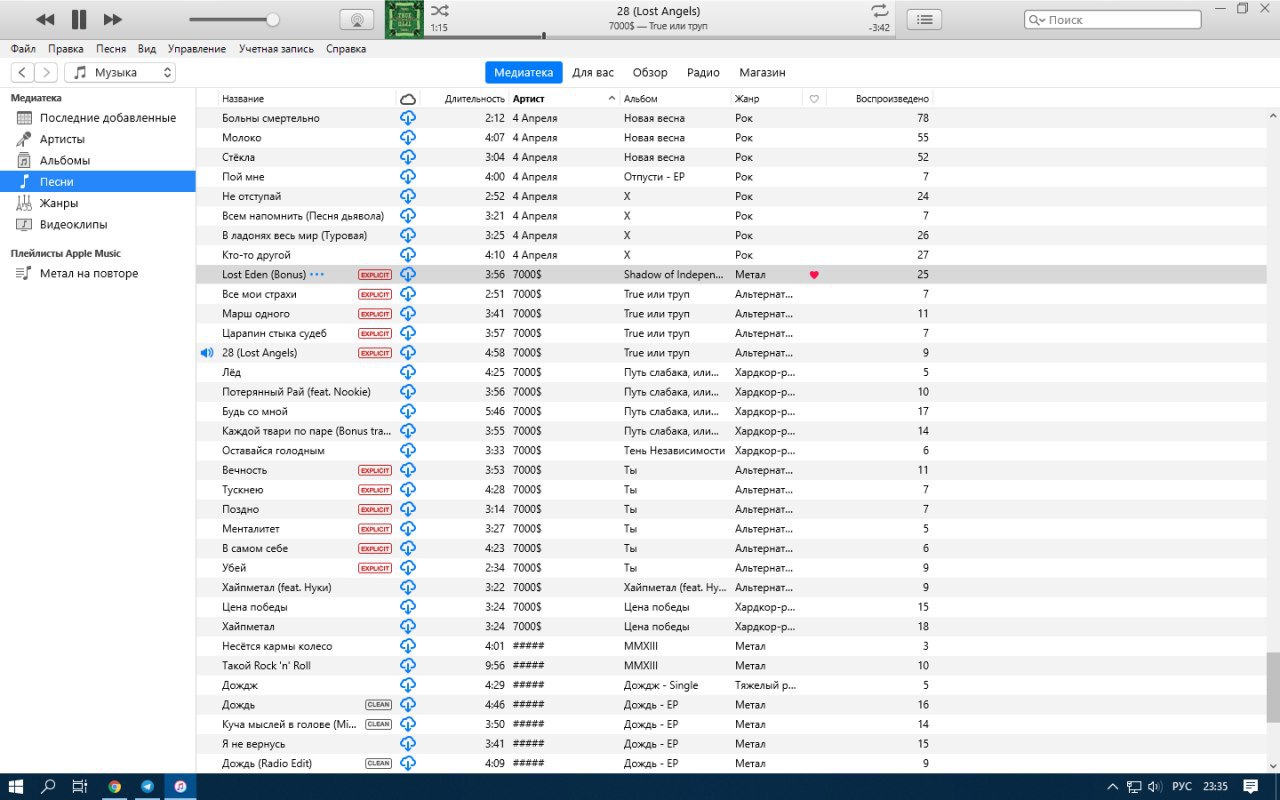This screenshot has height=800, width=1280.
Task: Sort by the heart column header
Action: [814, 98]
